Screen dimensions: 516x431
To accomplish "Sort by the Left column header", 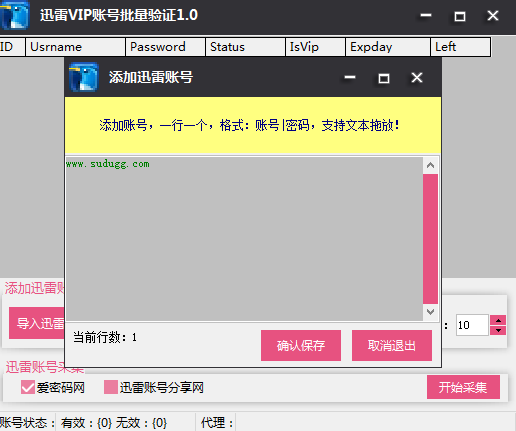I will [x=461, y=47].
